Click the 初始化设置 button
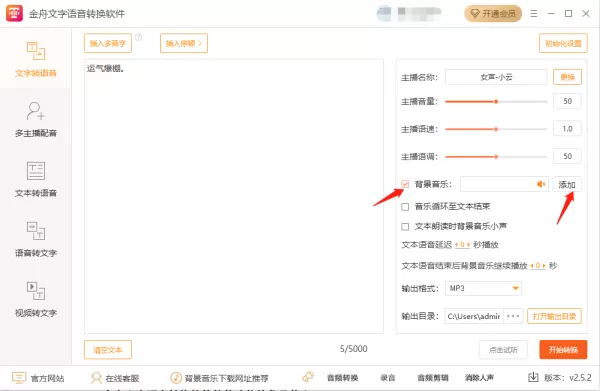Image resolution: width=600 pixels, height=391 pixels. (x=563, y=43)
